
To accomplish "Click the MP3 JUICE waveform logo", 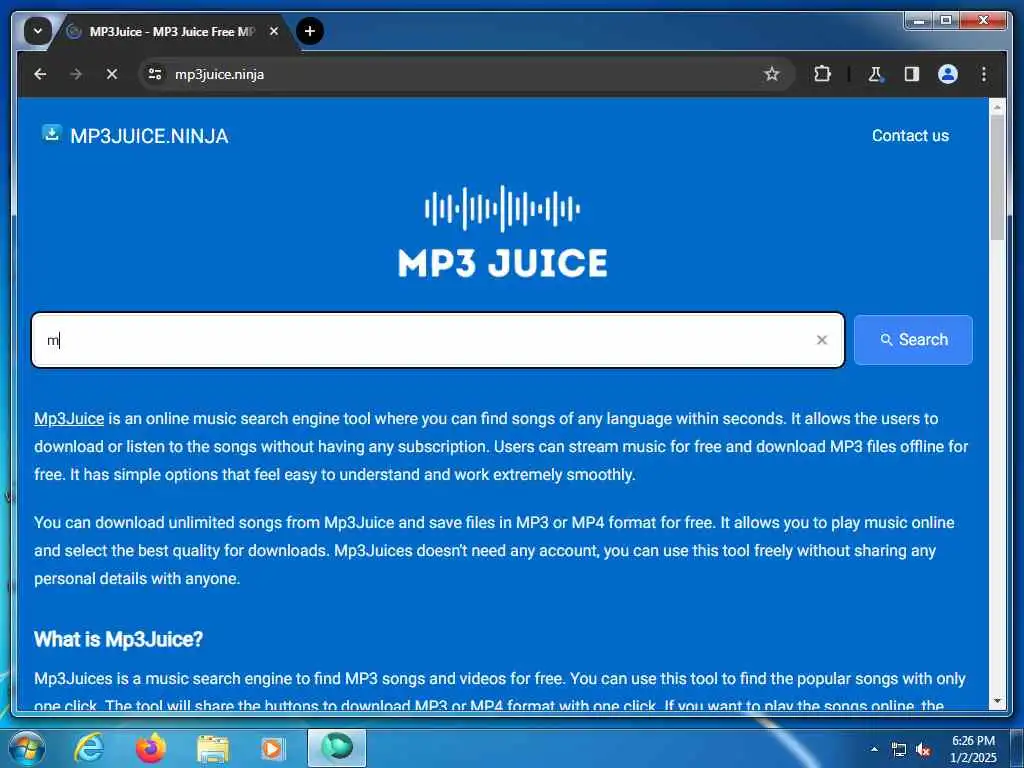I will click(502, 232).
